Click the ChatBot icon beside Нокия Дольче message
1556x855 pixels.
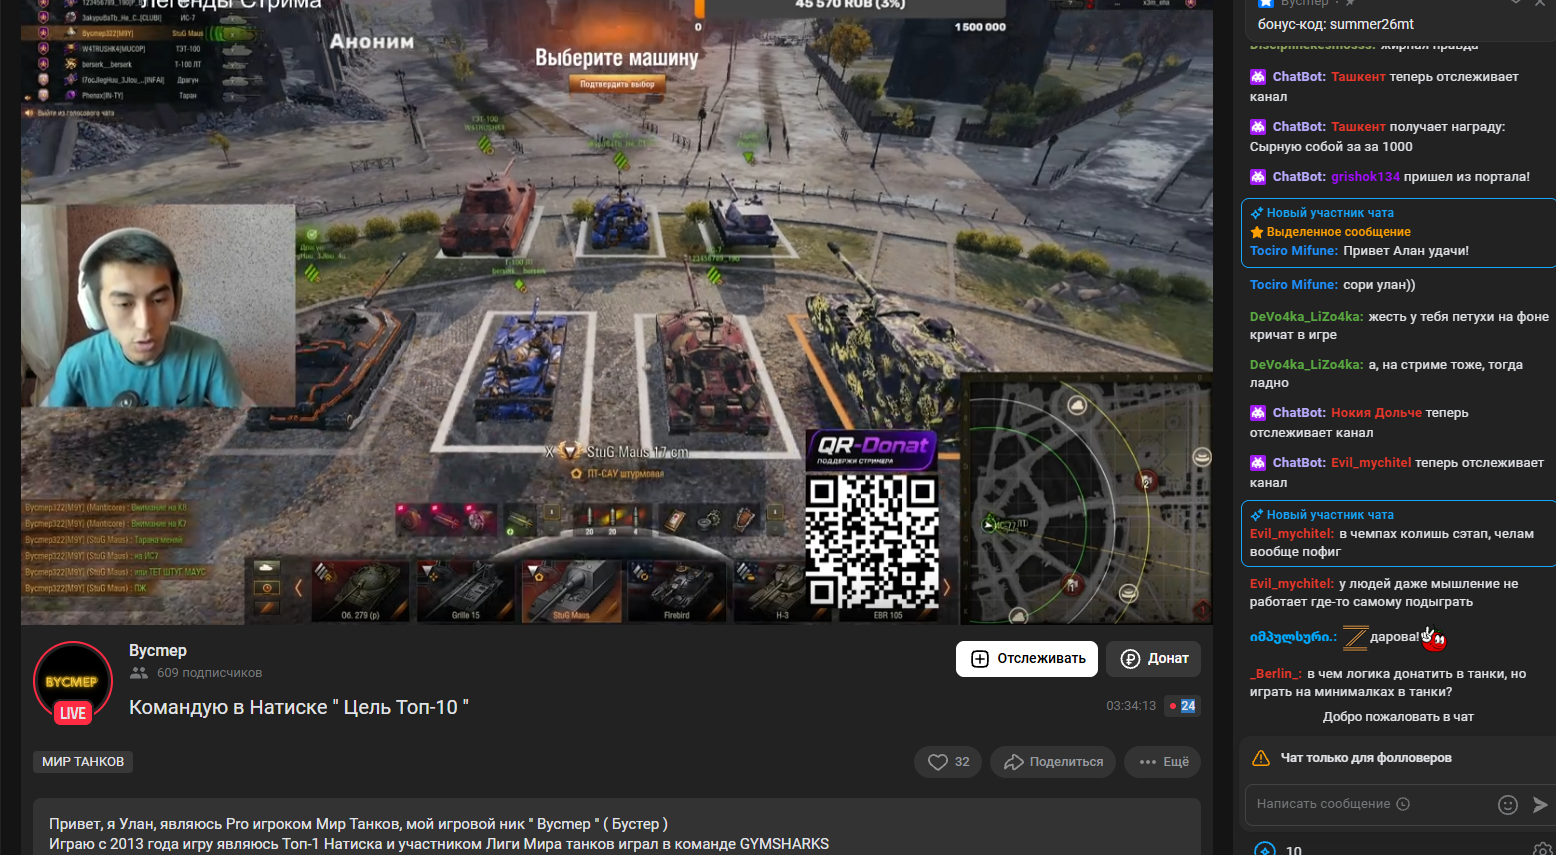point(1258,413)
